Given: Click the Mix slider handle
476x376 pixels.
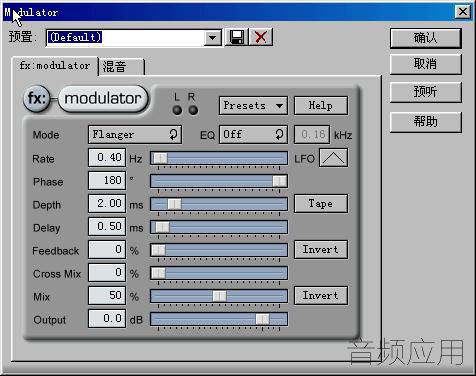Looking at the screenshot, I should [x=219, y=296].
